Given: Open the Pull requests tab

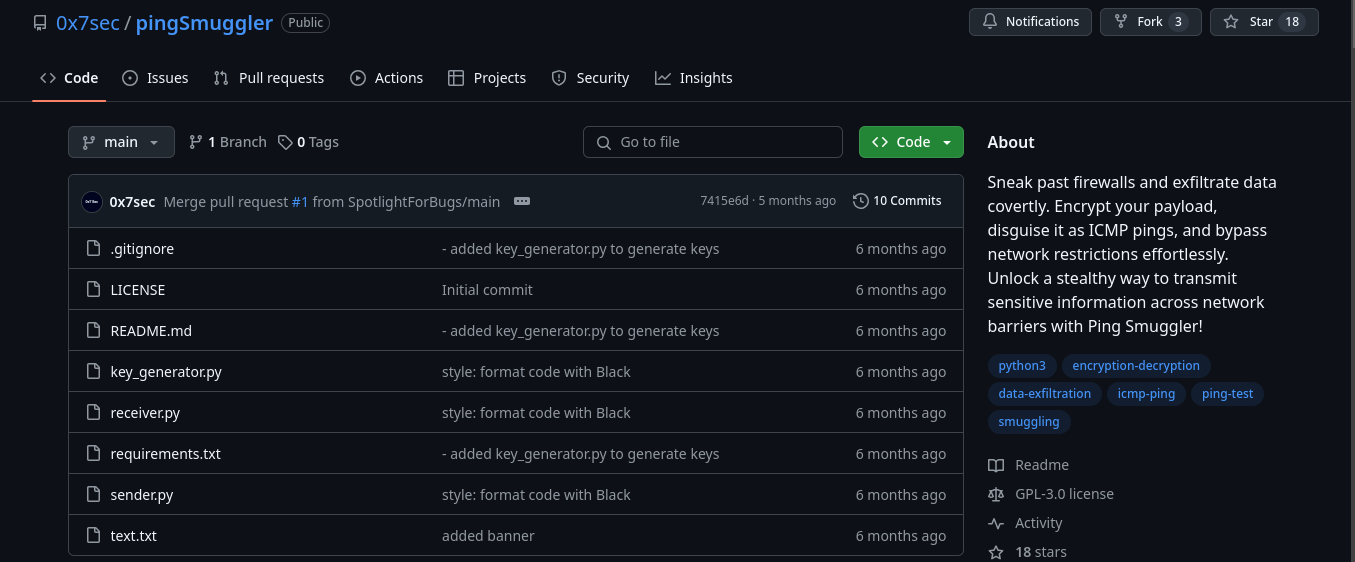Looking at the screenshot, I should tap(269, 78).
